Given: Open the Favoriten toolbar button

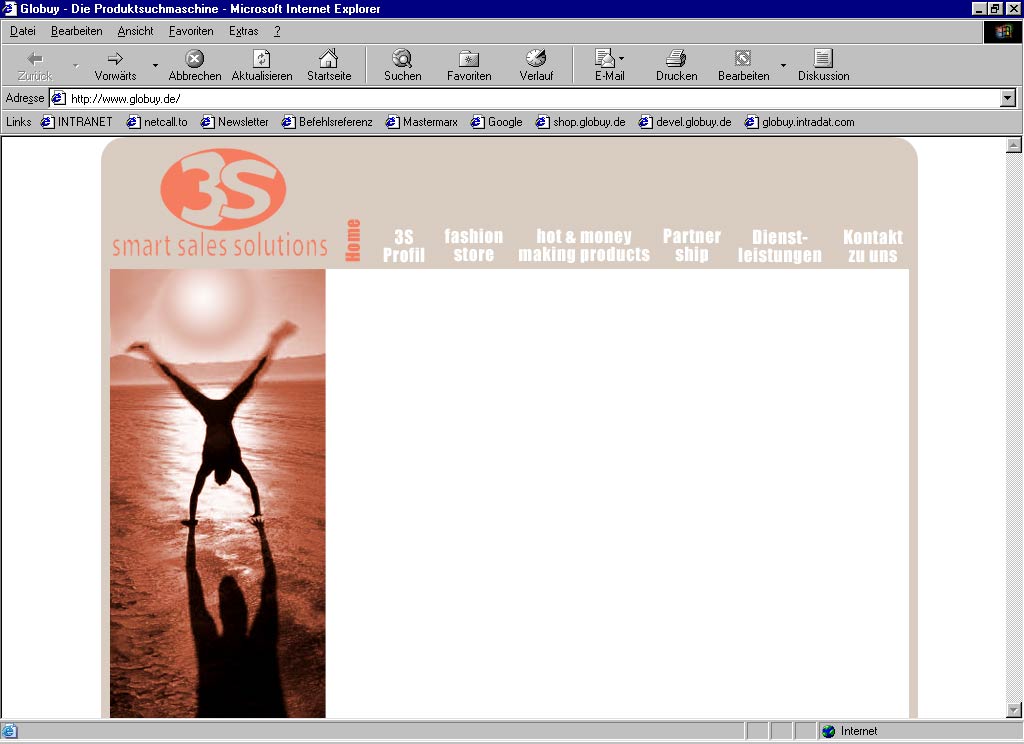Looking at the screenshot, I should tap(469, 65).
